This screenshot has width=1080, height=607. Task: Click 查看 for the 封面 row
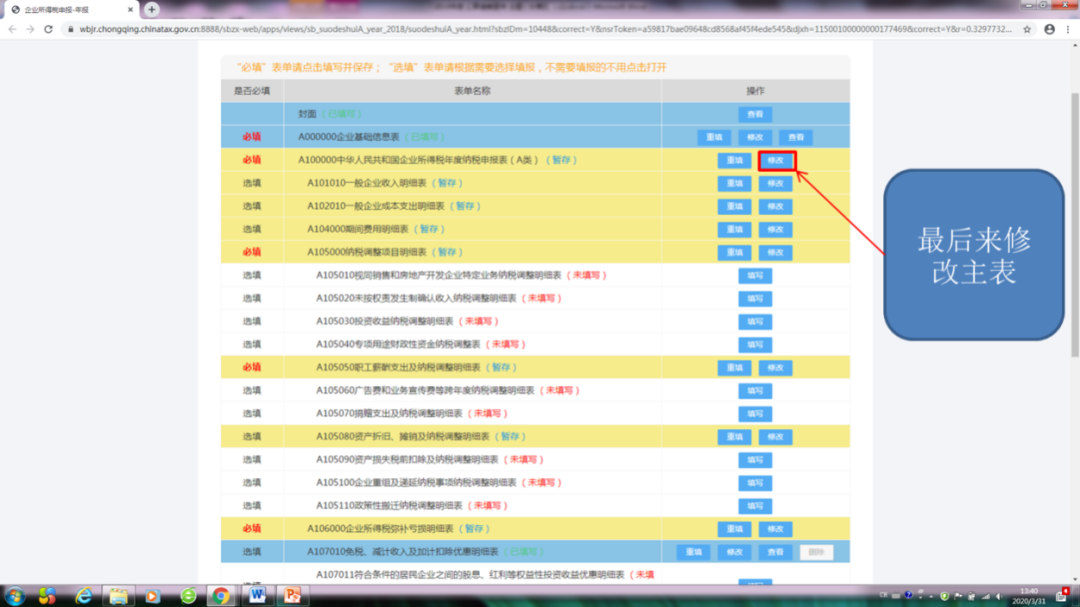755,114
